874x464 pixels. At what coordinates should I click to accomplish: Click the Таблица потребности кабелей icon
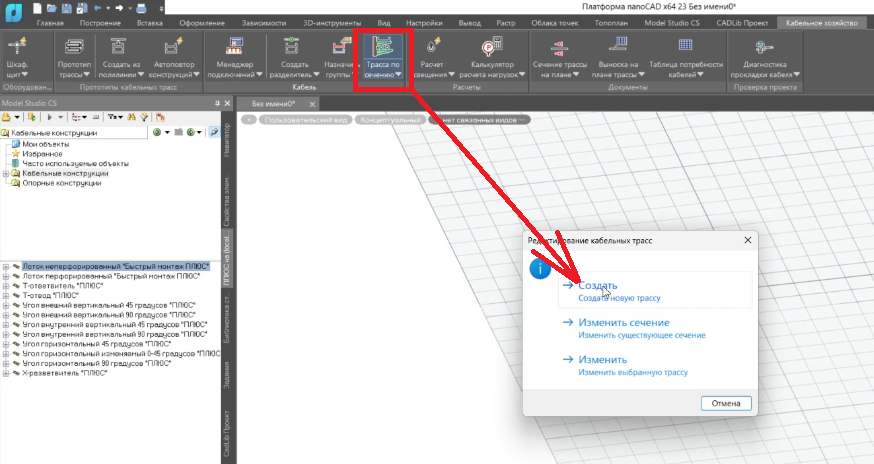686,46
